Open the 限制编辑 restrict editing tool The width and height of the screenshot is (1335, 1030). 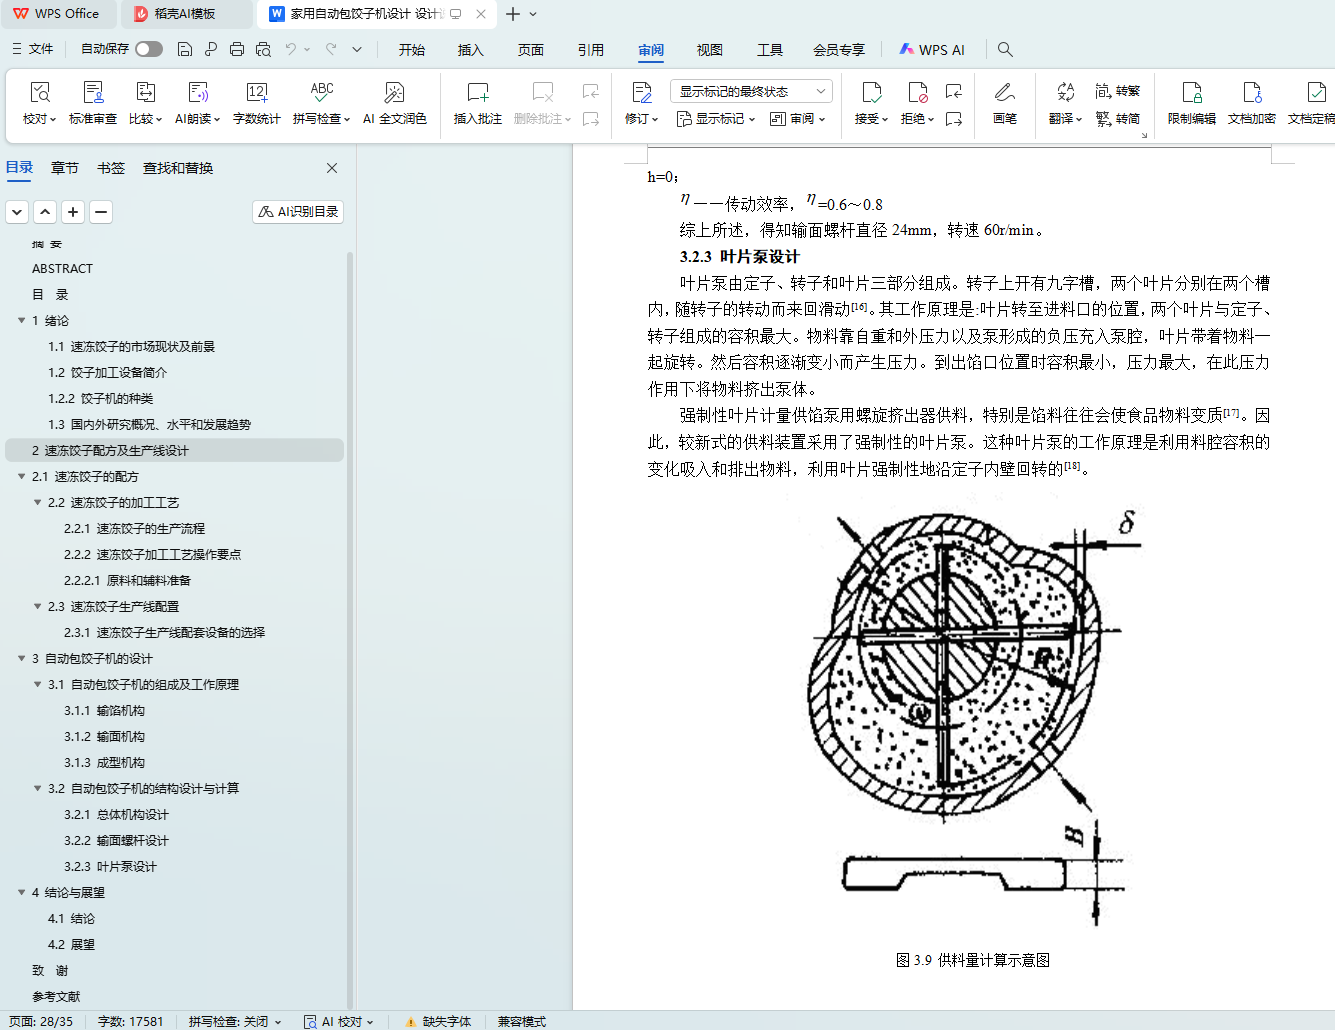[x=1191, y=94]
